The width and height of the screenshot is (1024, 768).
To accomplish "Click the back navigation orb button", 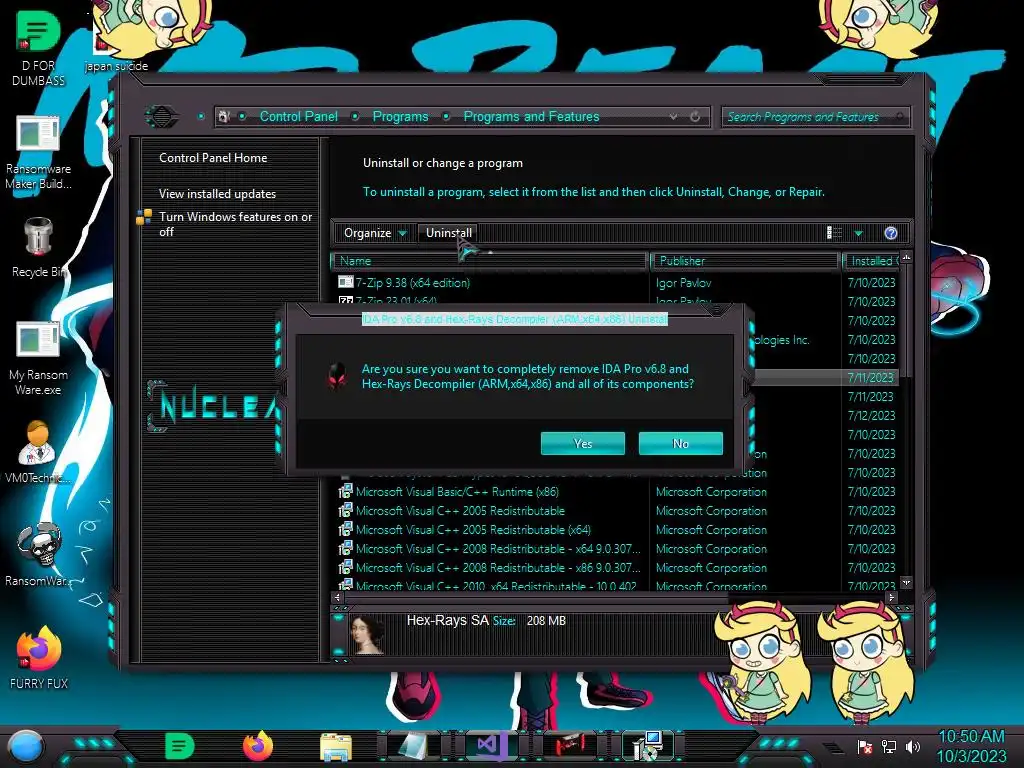I will (161, 117).
